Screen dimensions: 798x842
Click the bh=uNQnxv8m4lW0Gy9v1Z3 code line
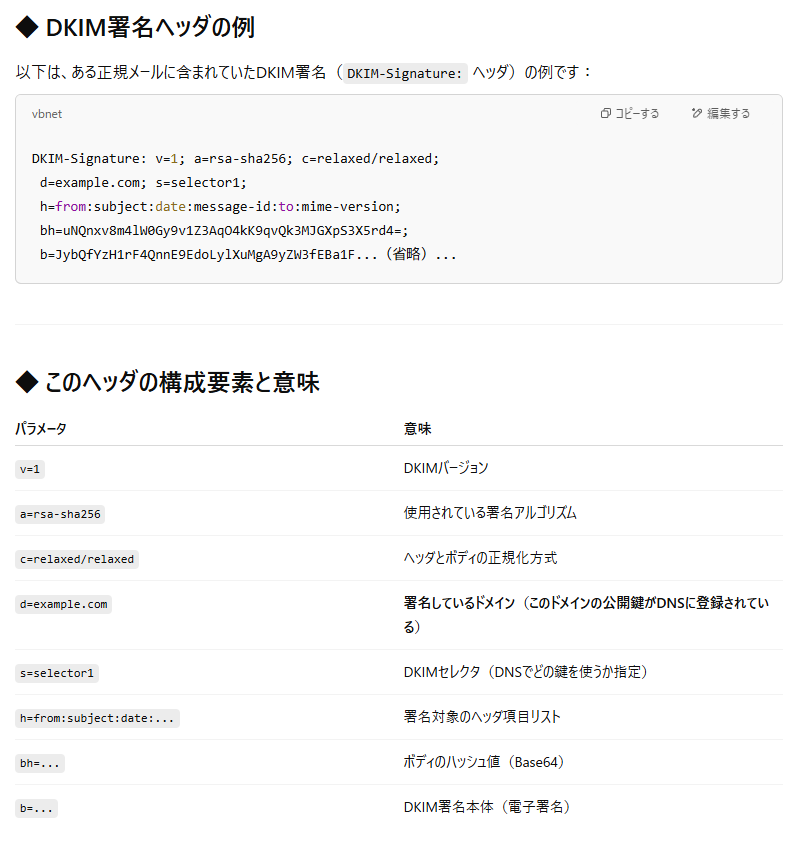pos(224,230)
